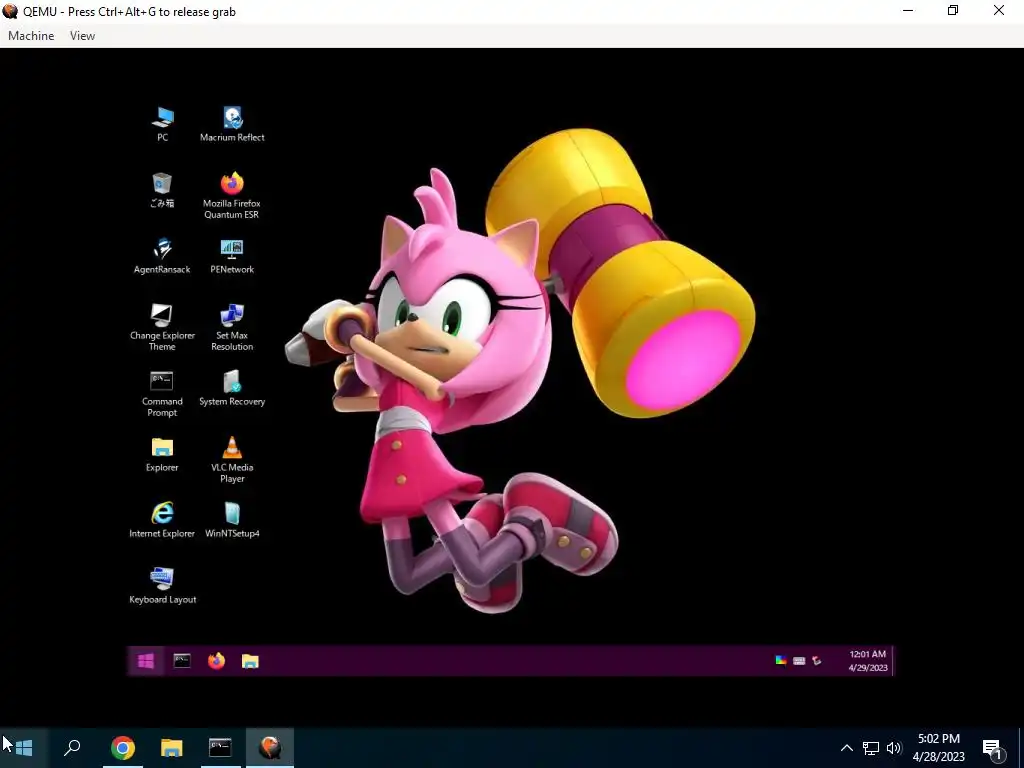This screenshot has width=1024, height=768.
Task: Expand hidden host tray icons chevron
Action: click(846, 748)
